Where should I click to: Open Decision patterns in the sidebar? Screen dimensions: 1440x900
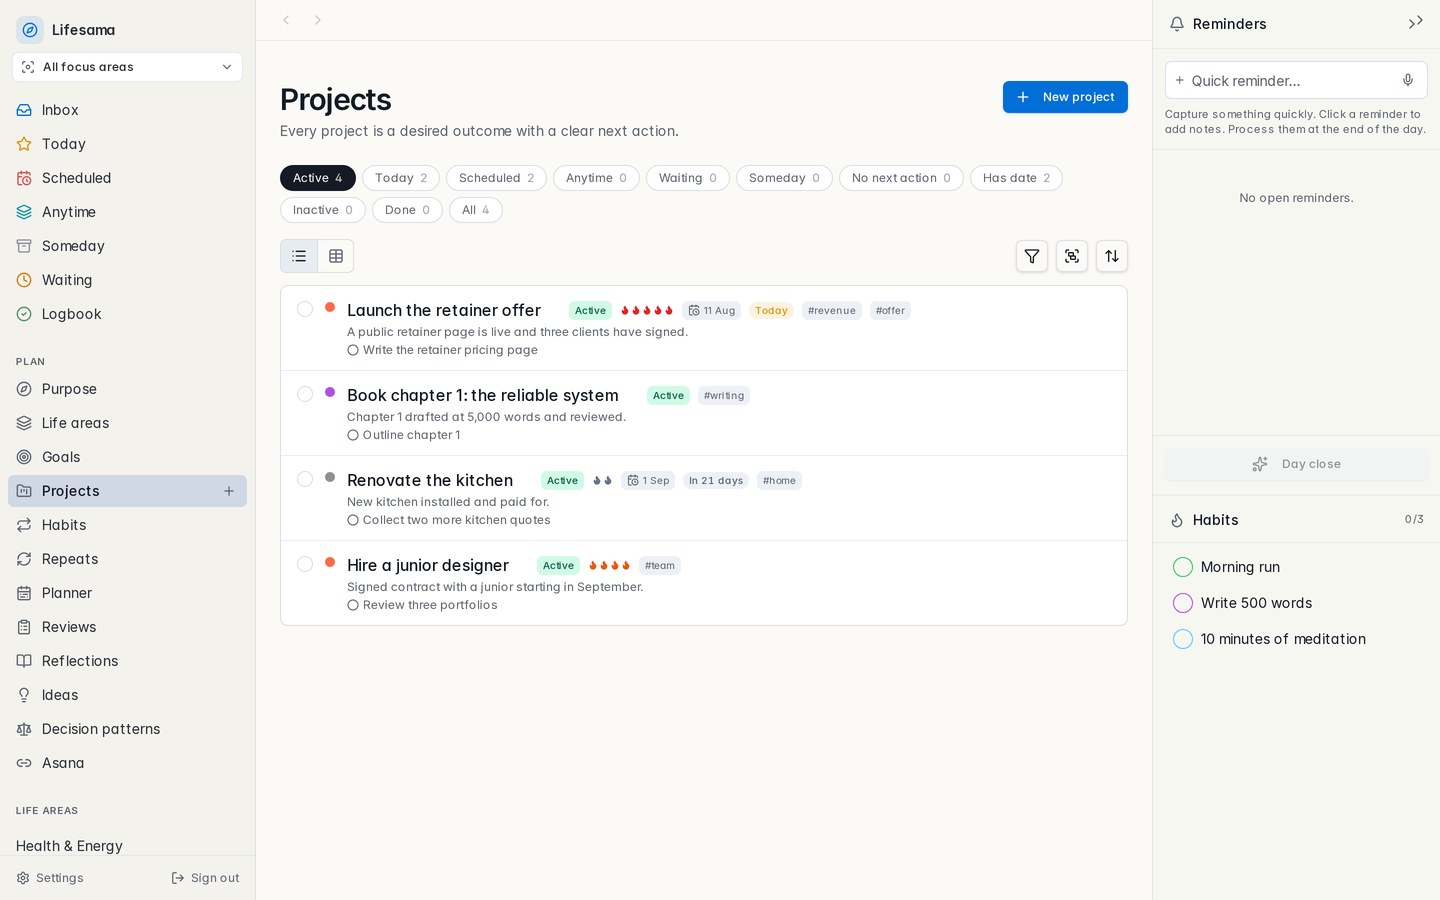pyautogui.click(x=127, y=729)
